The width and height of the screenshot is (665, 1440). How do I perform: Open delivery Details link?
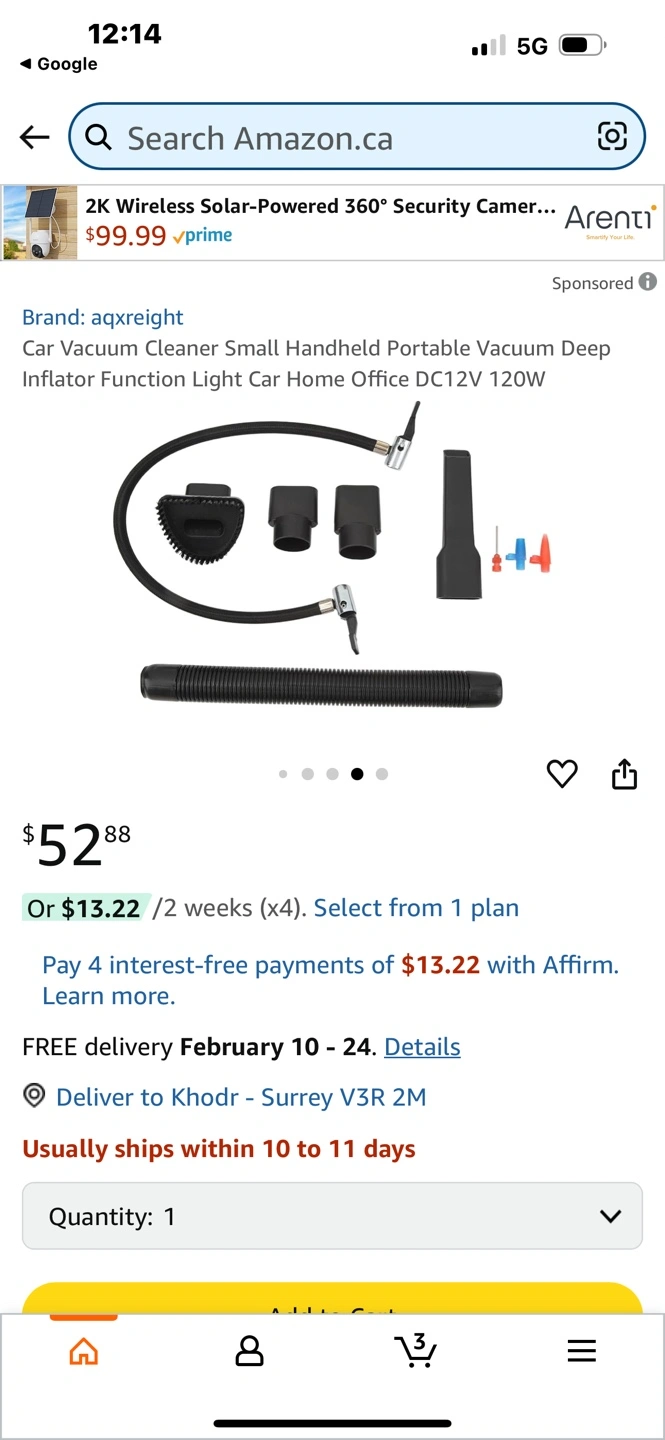pyautogui.click(x=422, y=1047)
